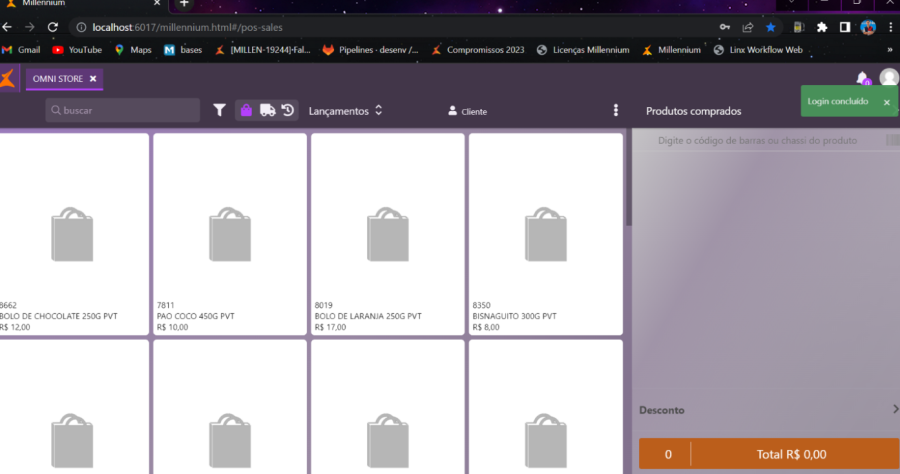This screenshot has width=900, height=474.
Task: Share this page via share icon
Action: click(x=748, y=27)
